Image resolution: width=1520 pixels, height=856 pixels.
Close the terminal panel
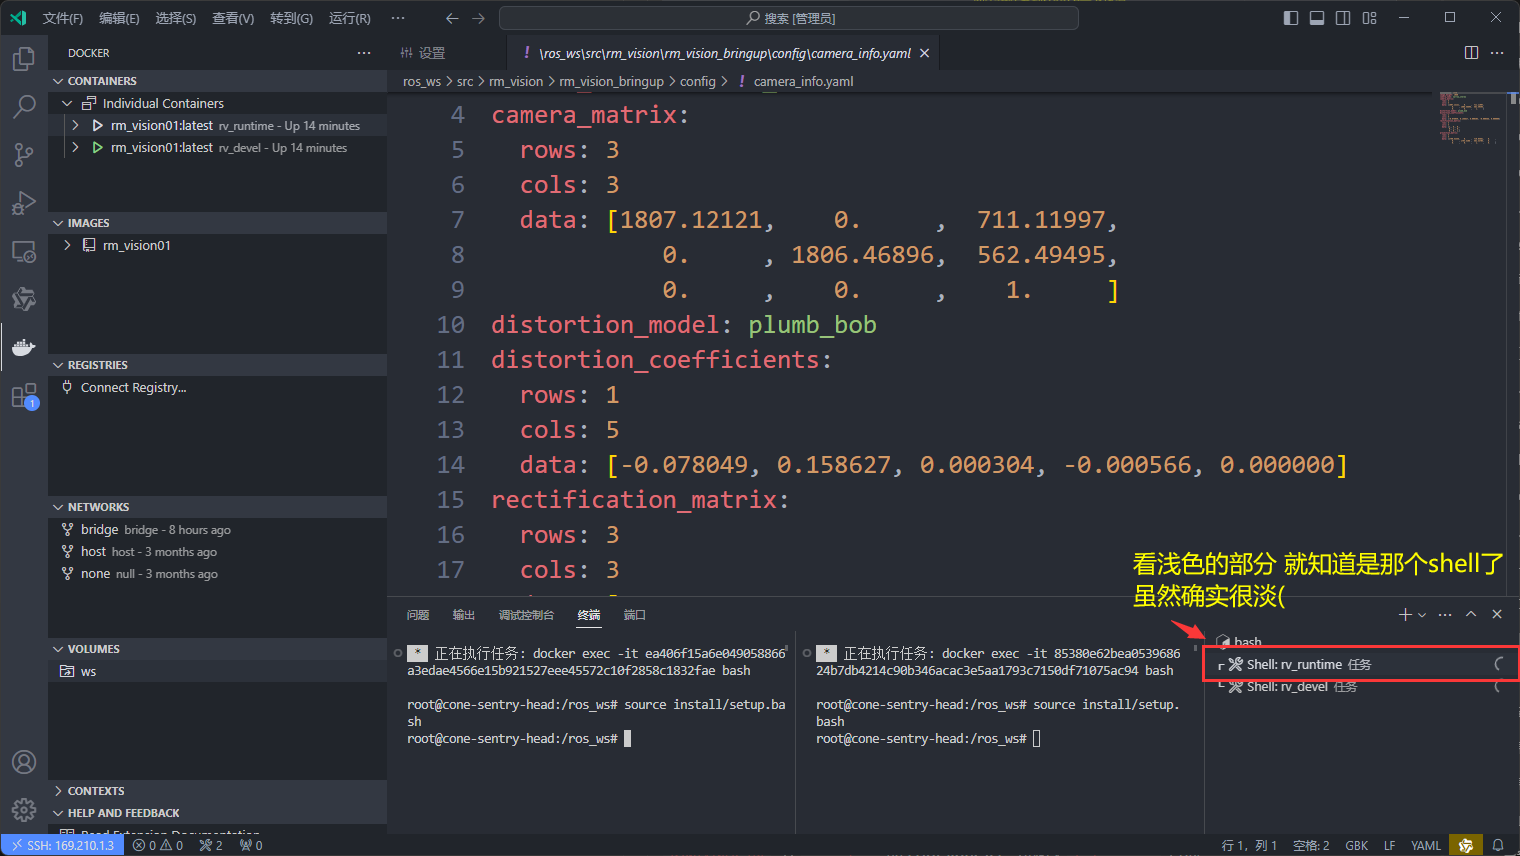coord(1497,614)
